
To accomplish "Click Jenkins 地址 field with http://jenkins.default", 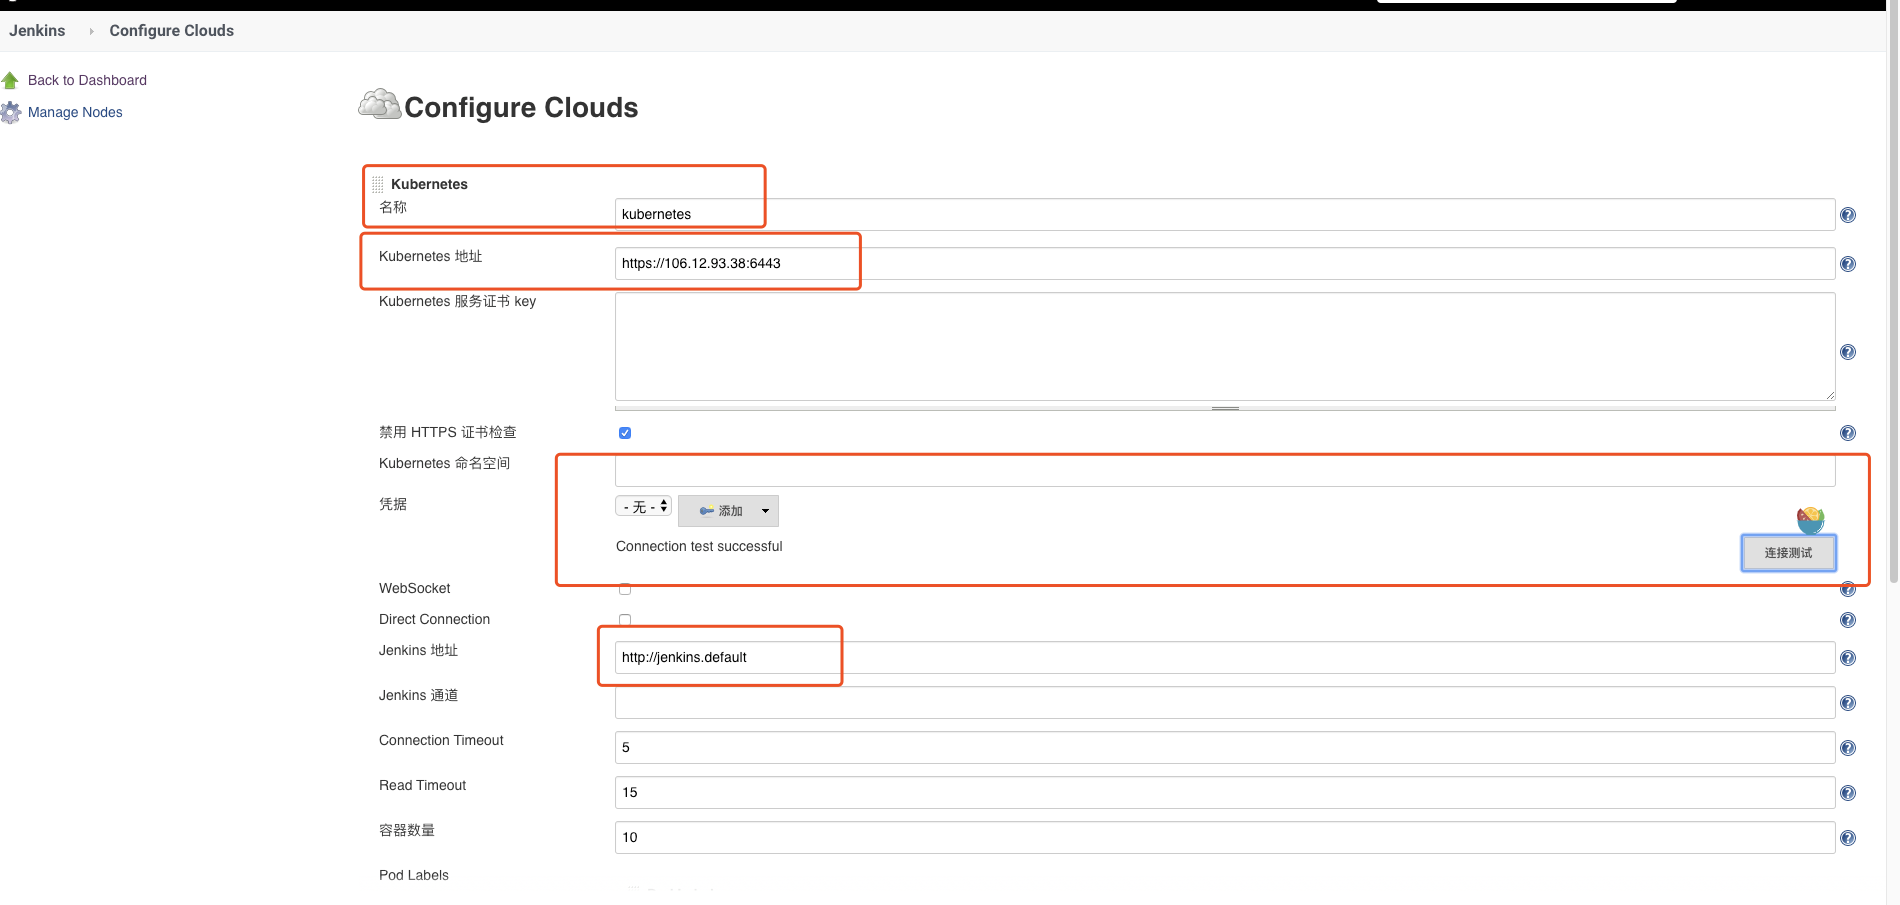I will pos(1225,657).
